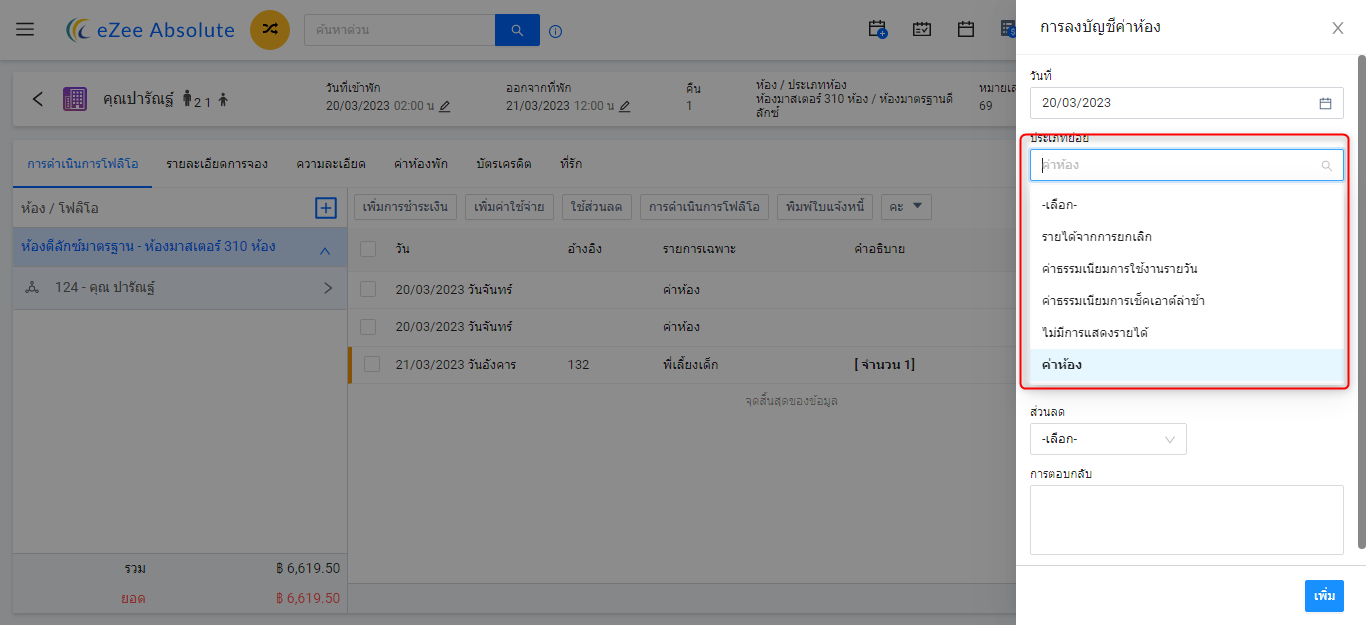Screen dimensions: 1366x625
Task: Close the การลงบัญชีค่าห้อง panel
Action: pyautogui.click(x=1338, y=28)
